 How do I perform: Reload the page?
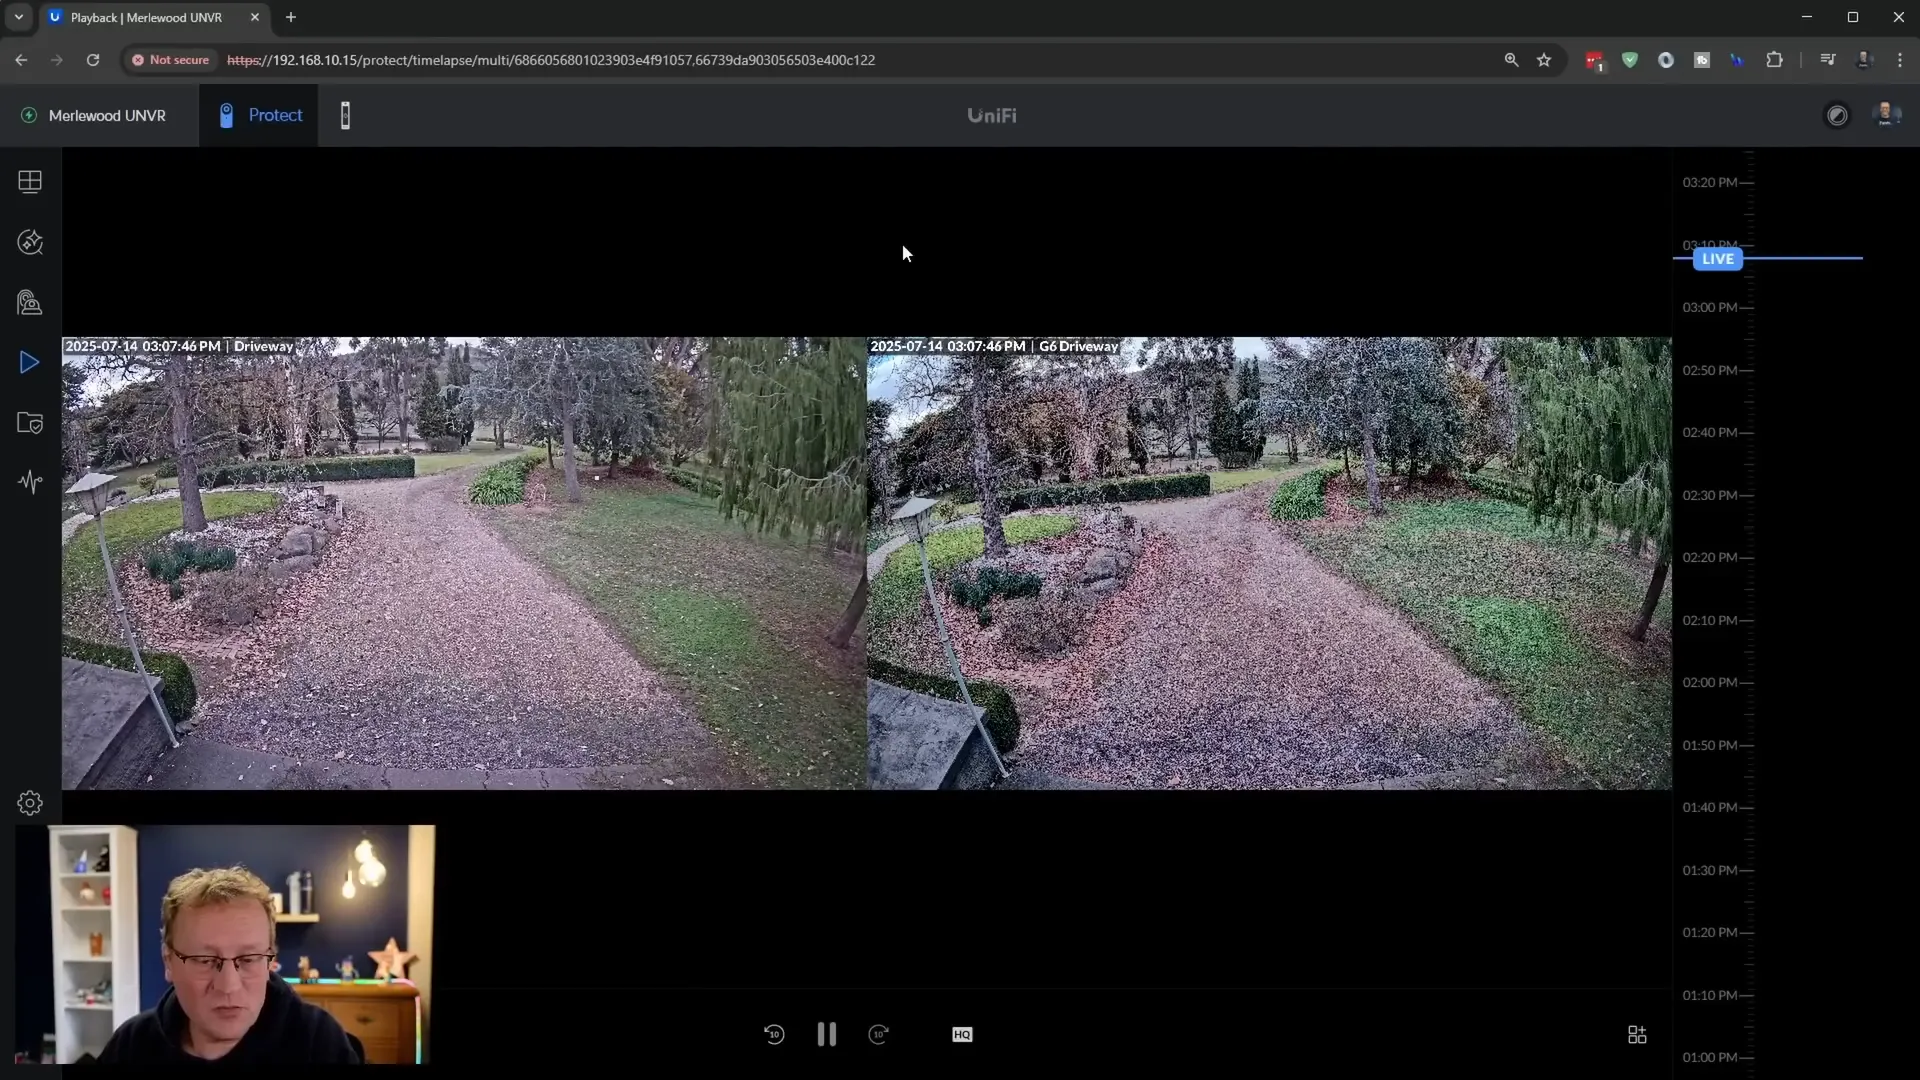click(x=93, y=60)
